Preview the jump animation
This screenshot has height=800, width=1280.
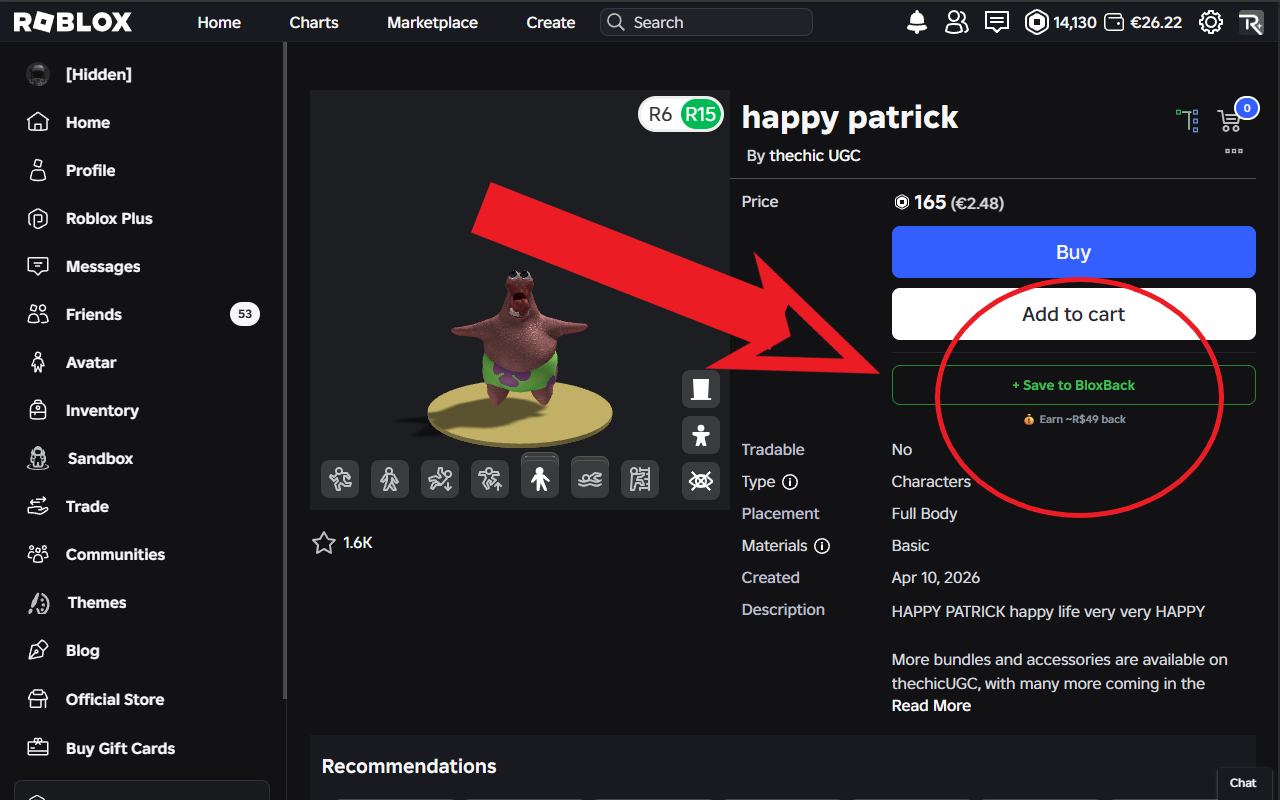click(x=490, y=479)
